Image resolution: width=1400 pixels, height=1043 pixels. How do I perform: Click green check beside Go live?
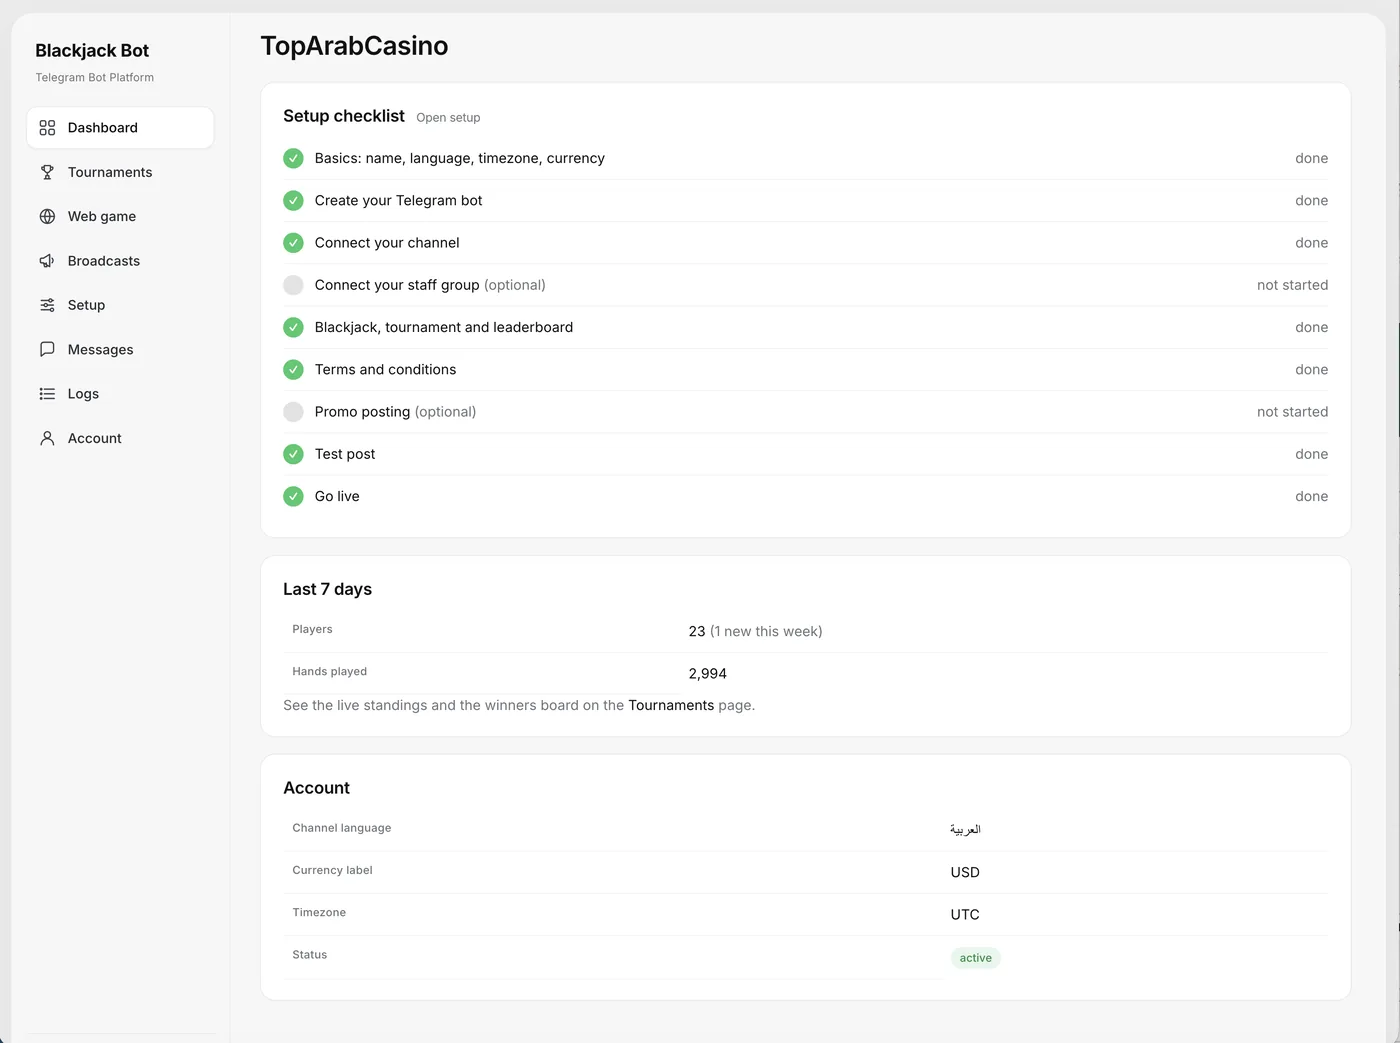(293, 496)
